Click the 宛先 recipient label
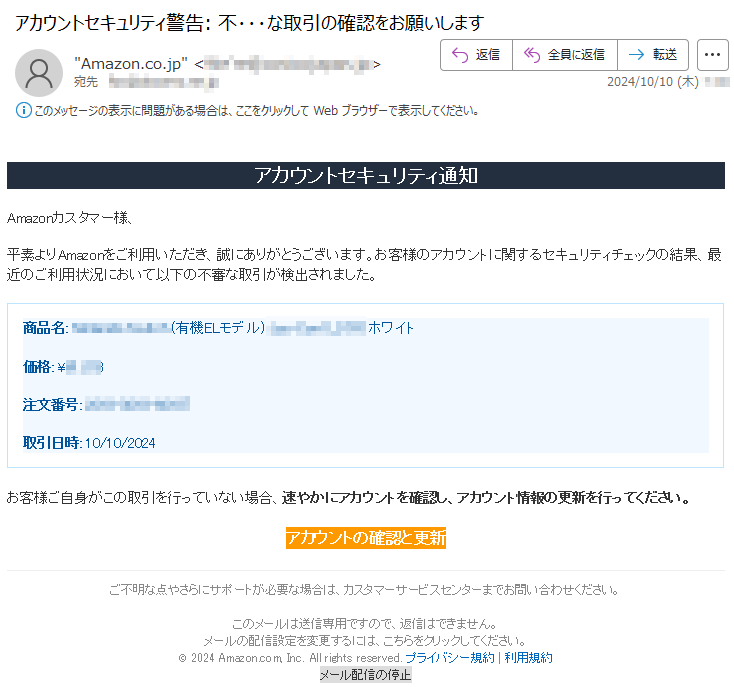Screen dimensions: 734x690 tap(86, 82)
